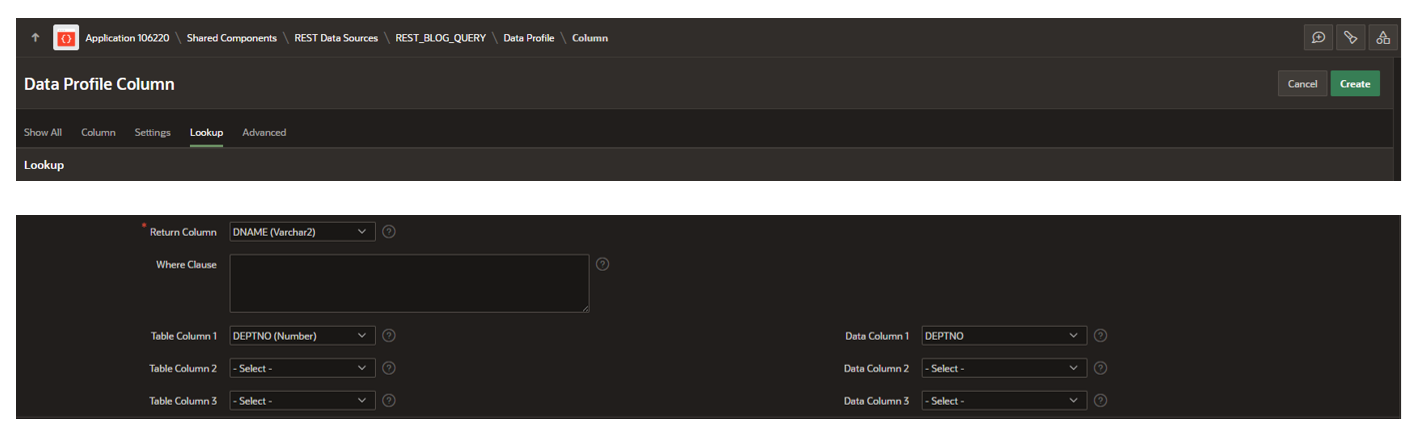
Task: Select the Show All tab
Action: [43, 133]
